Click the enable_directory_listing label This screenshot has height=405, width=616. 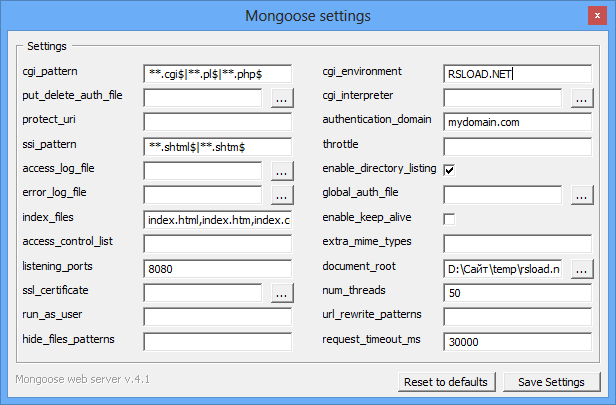click(x=379, y=169)
